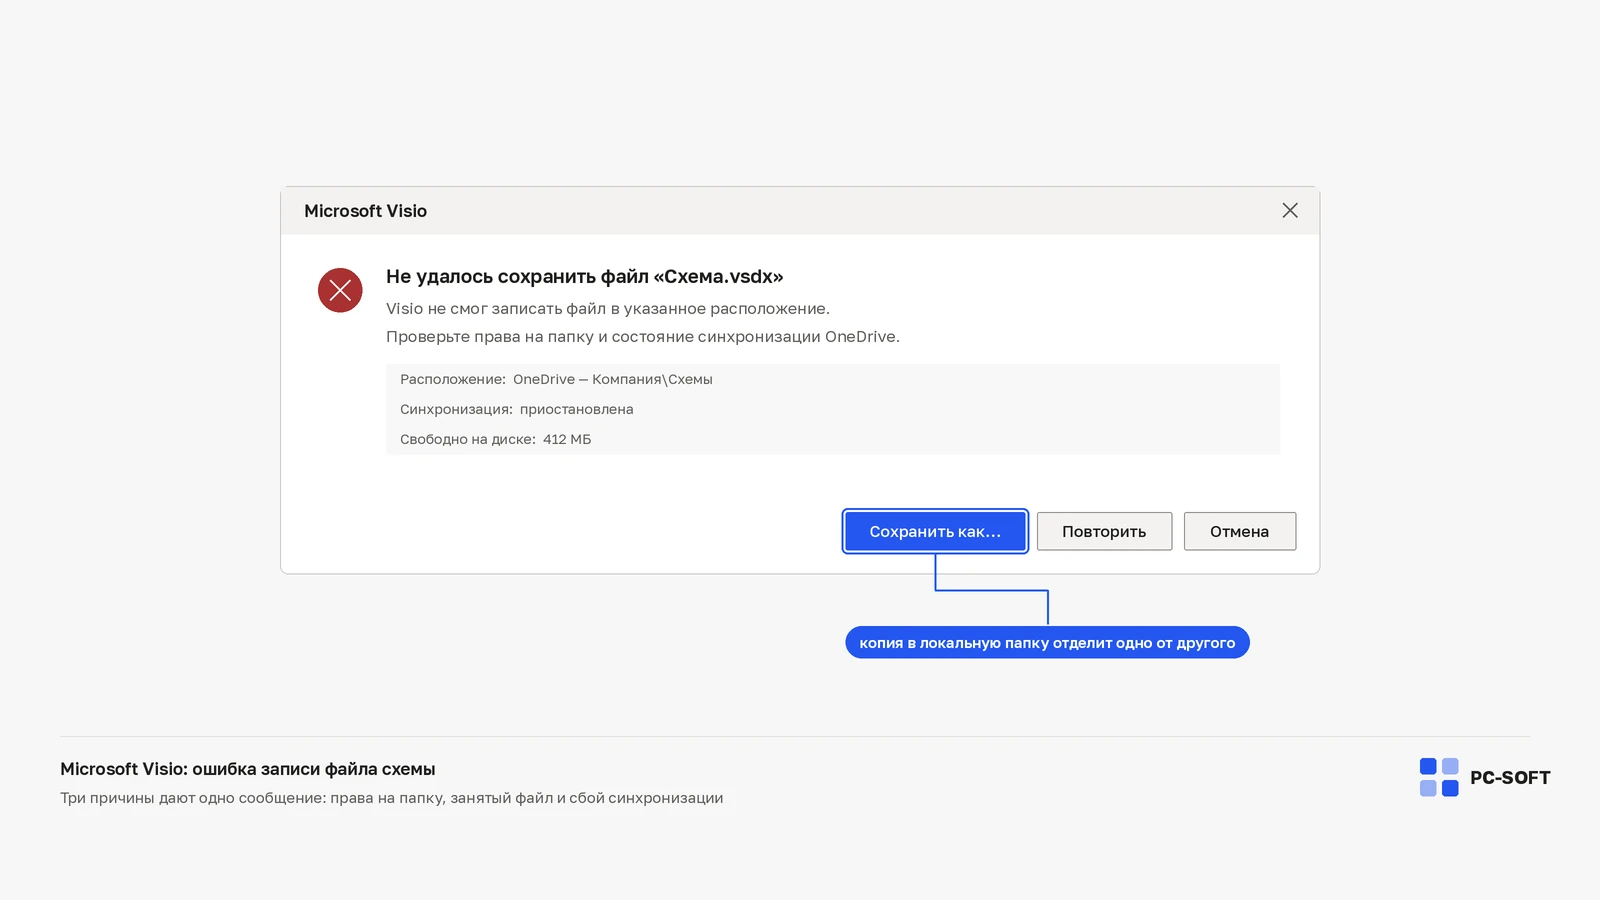Select the PC-SOFT brand name text
Viewport: 1600px width, 900px height.
click(x=1510, y=778)
